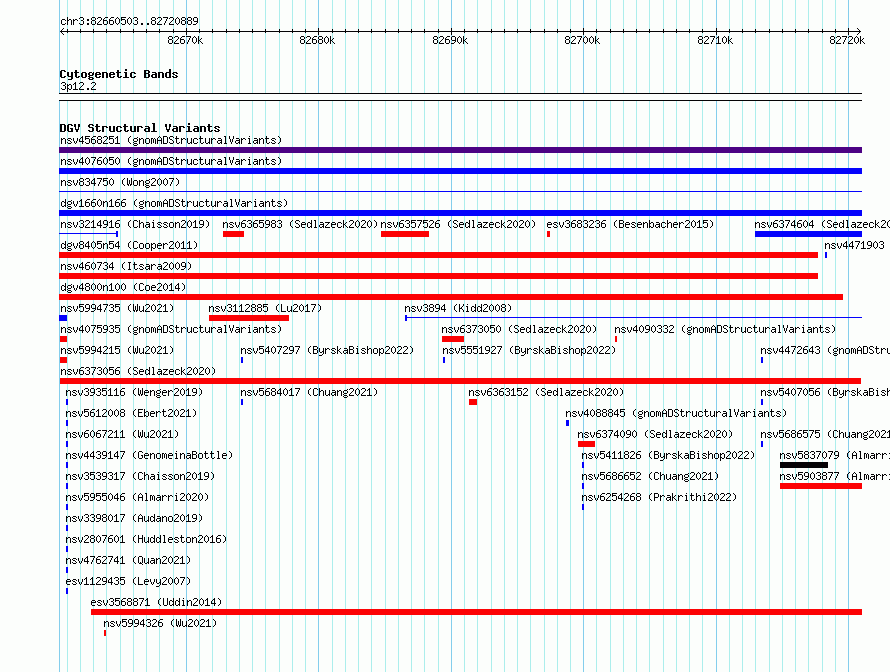This screenshot has width=890, height=672.
Task: Click the esv3568871 (Uddin2014) red bar
Action: tap(476, 612)
